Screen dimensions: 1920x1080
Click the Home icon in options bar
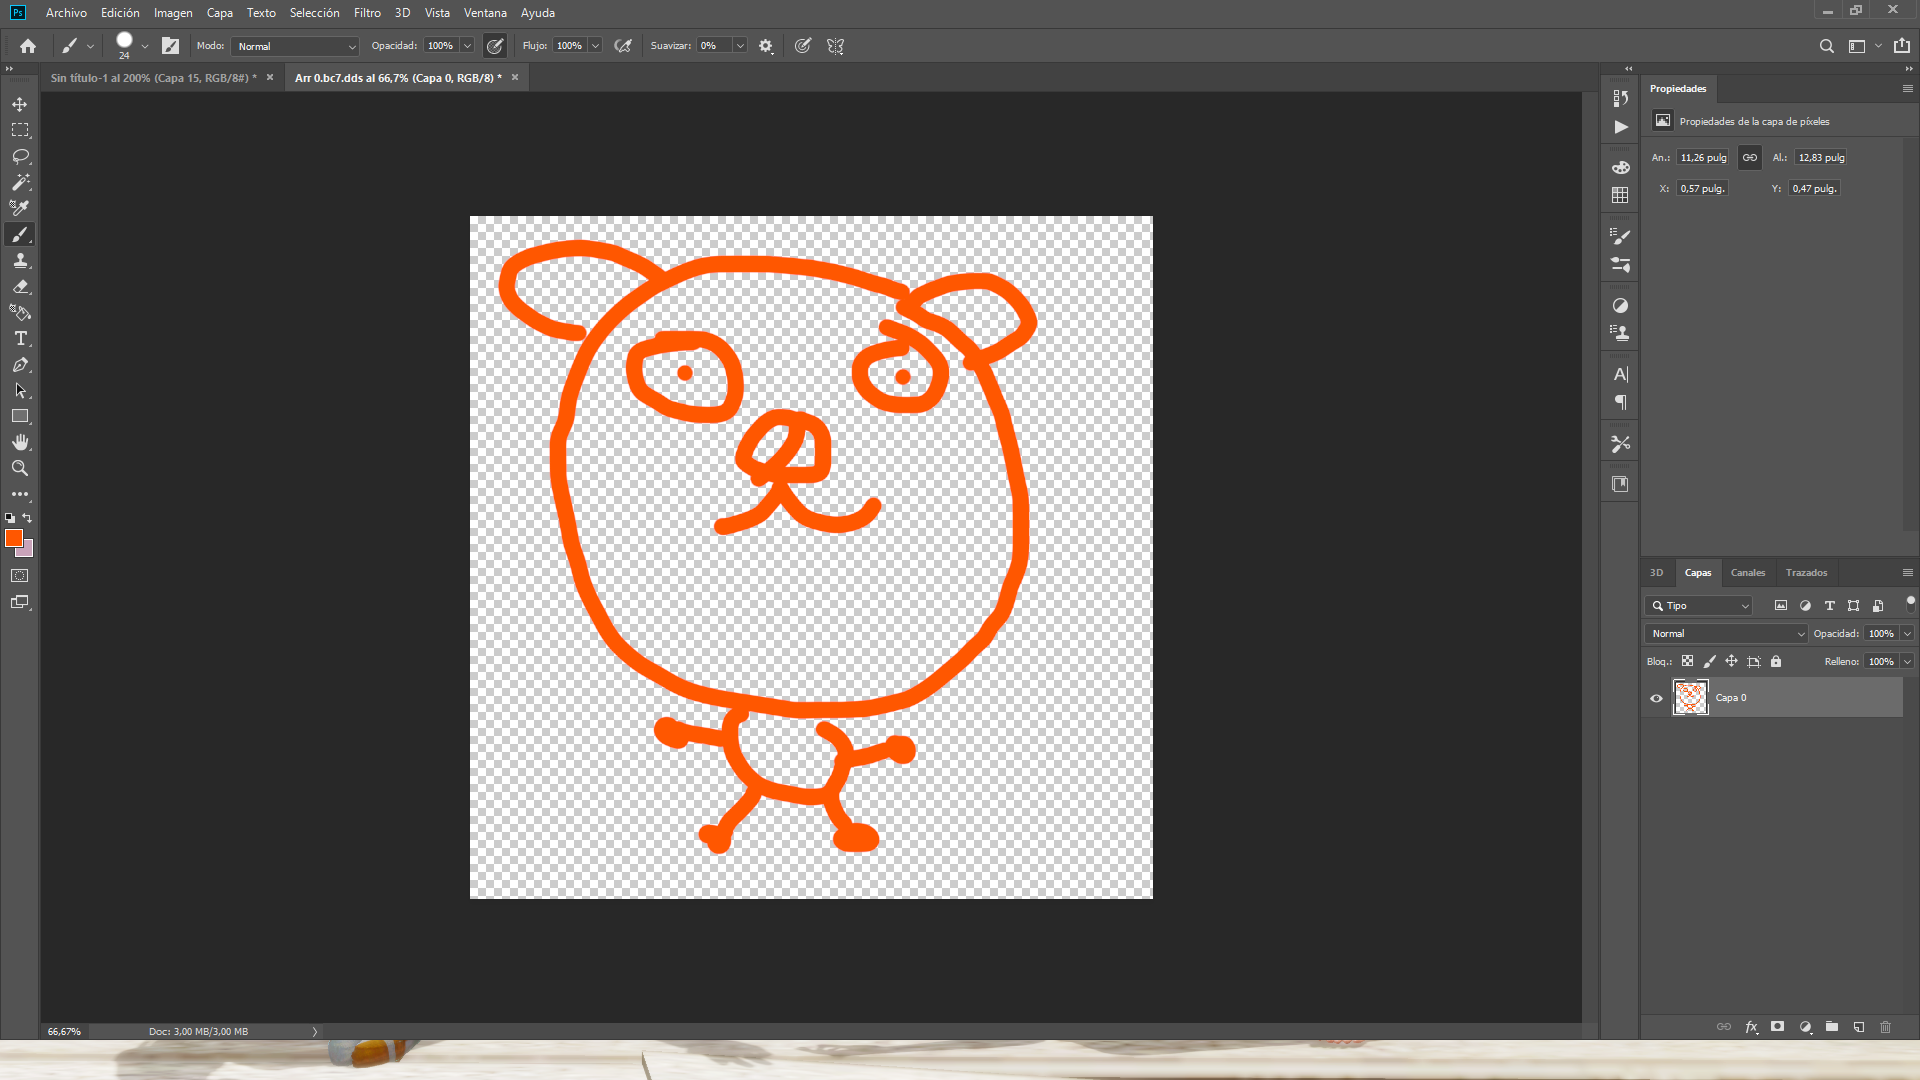28,46
